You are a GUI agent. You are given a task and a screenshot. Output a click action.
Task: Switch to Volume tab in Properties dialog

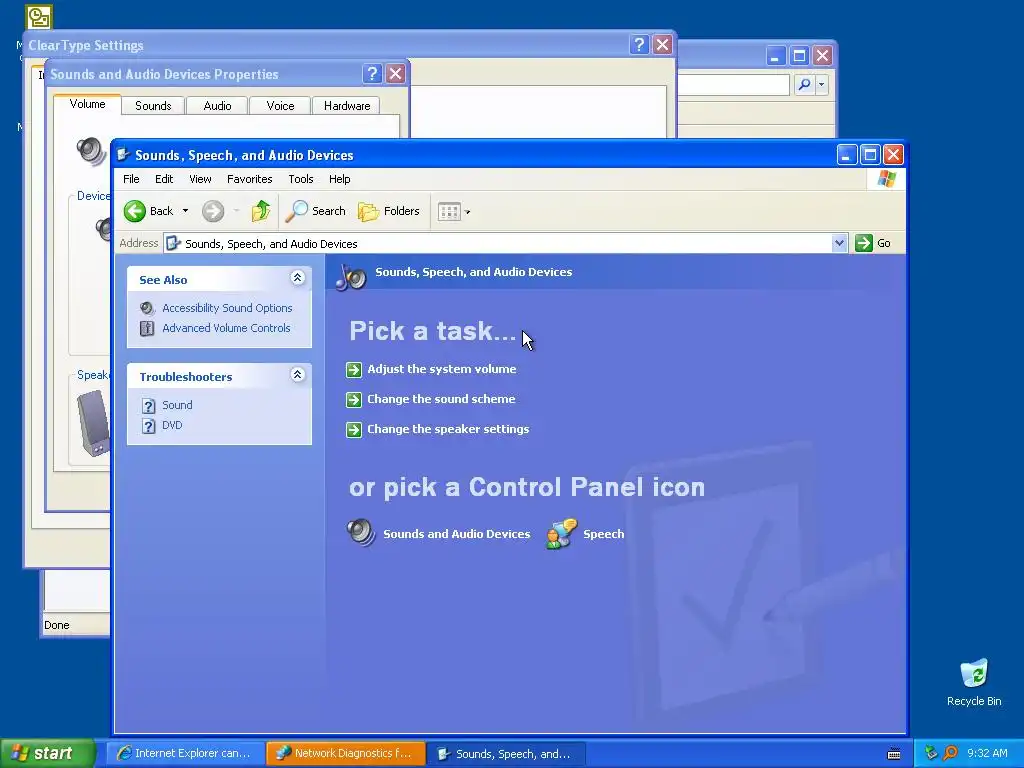[88, 104]
